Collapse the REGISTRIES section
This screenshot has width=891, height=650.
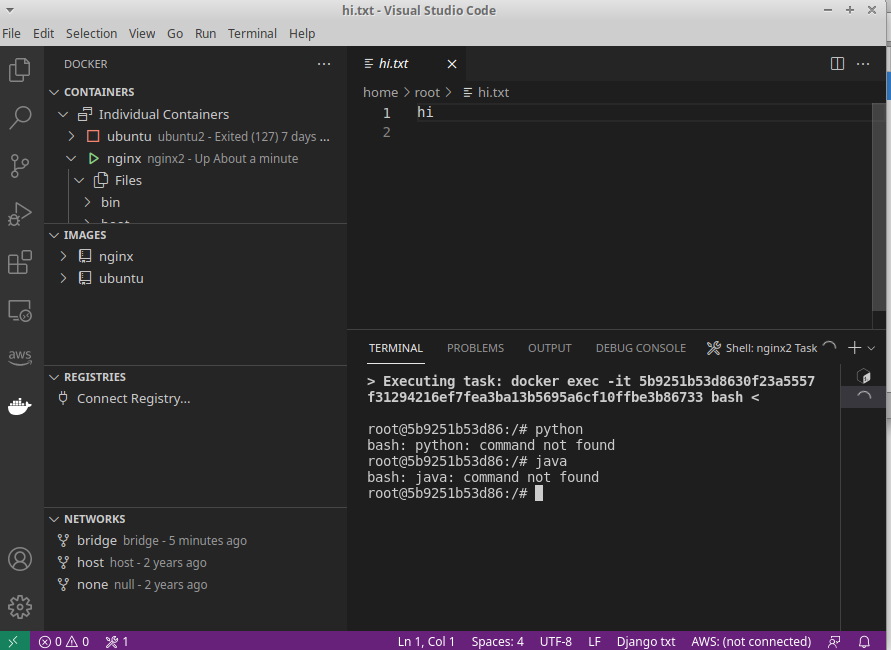[x=54, y=377]
